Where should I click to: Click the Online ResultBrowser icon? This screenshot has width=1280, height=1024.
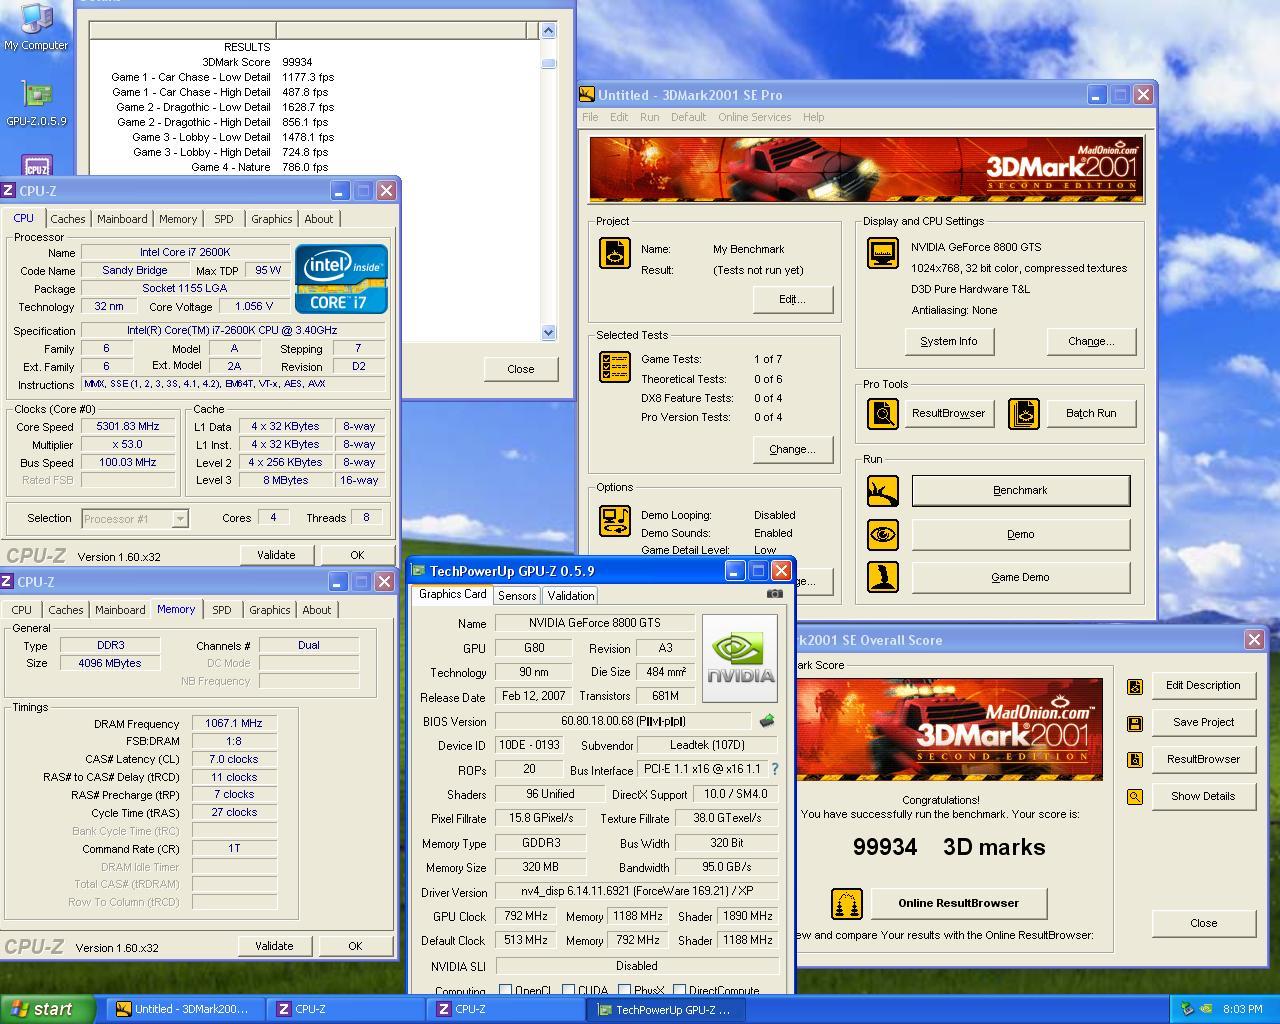pyautogui.click(x=847, y=904)
